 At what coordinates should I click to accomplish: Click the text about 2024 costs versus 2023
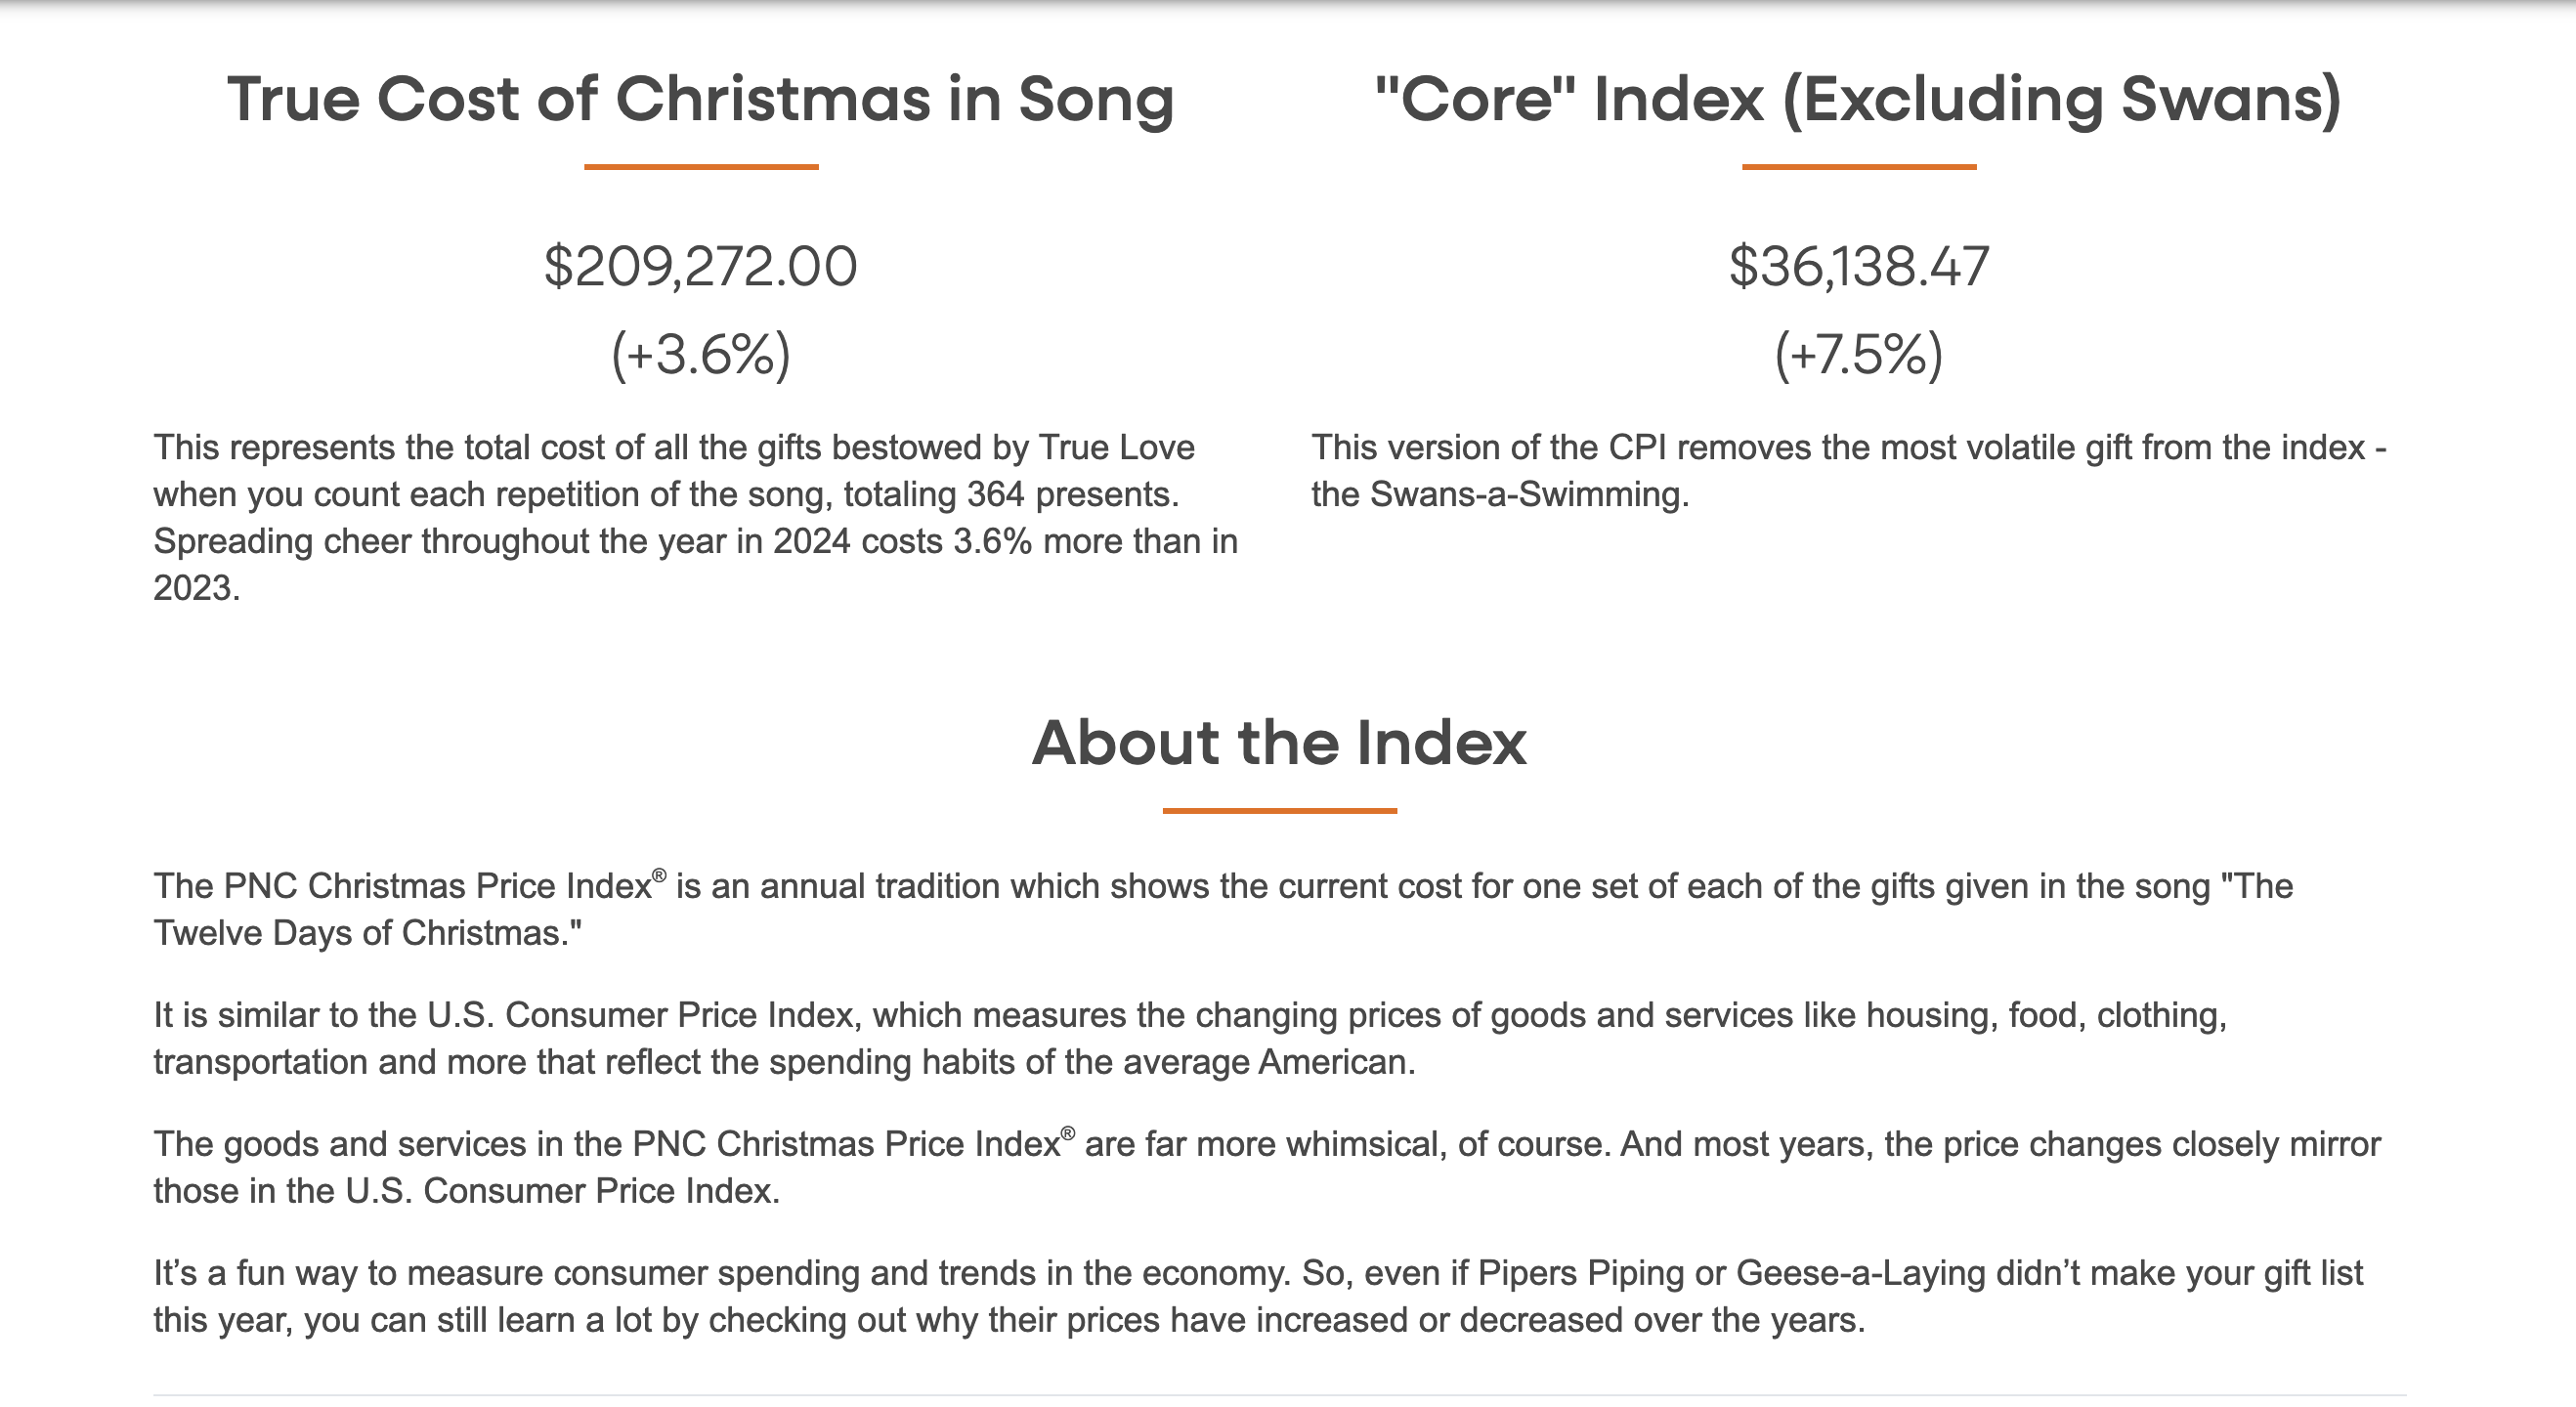coord(696,564)
